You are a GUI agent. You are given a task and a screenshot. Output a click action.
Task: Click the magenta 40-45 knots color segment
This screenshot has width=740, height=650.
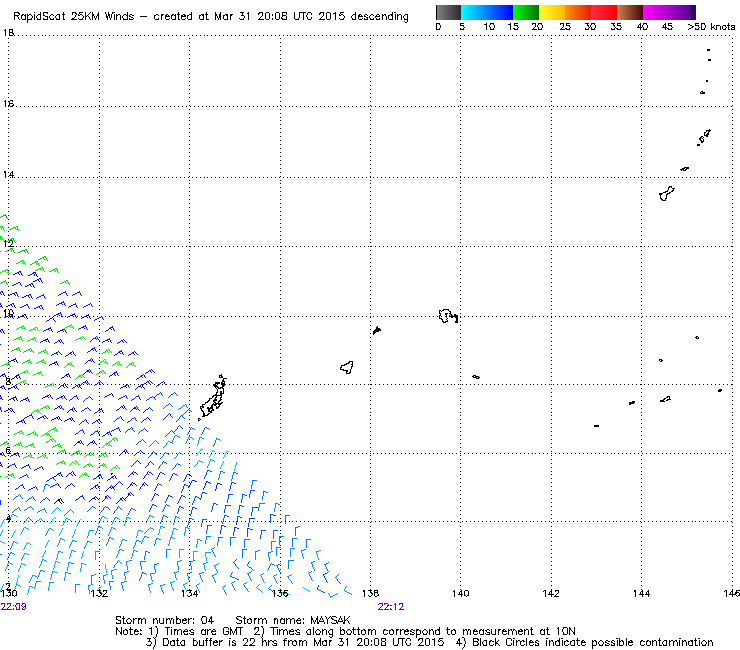click(656, 12)
